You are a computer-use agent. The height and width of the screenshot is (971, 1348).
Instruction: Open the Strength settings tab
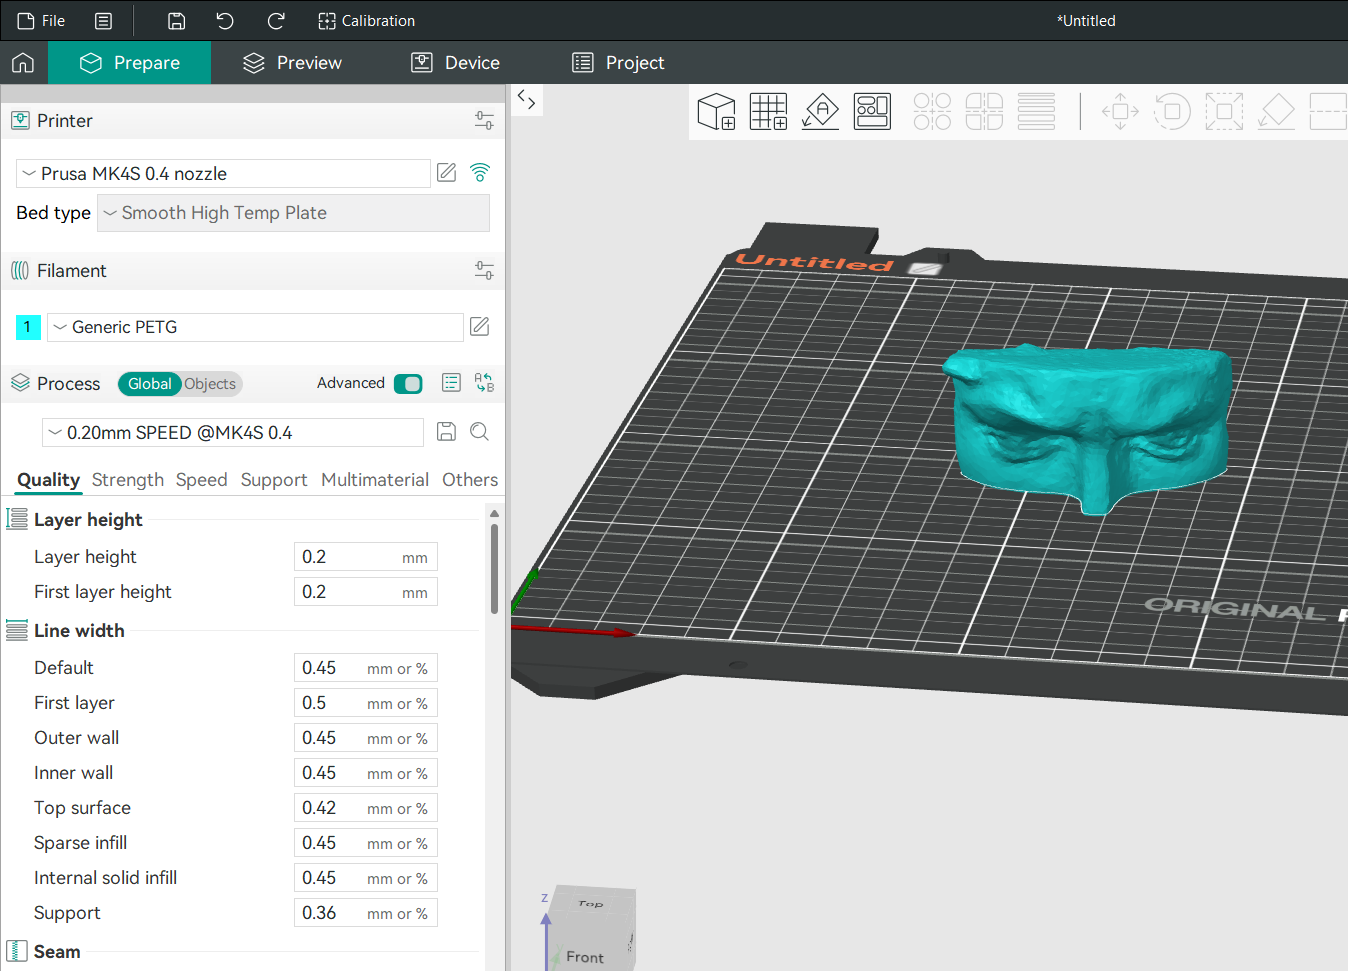pyautogui.click(x=127, y=480)
